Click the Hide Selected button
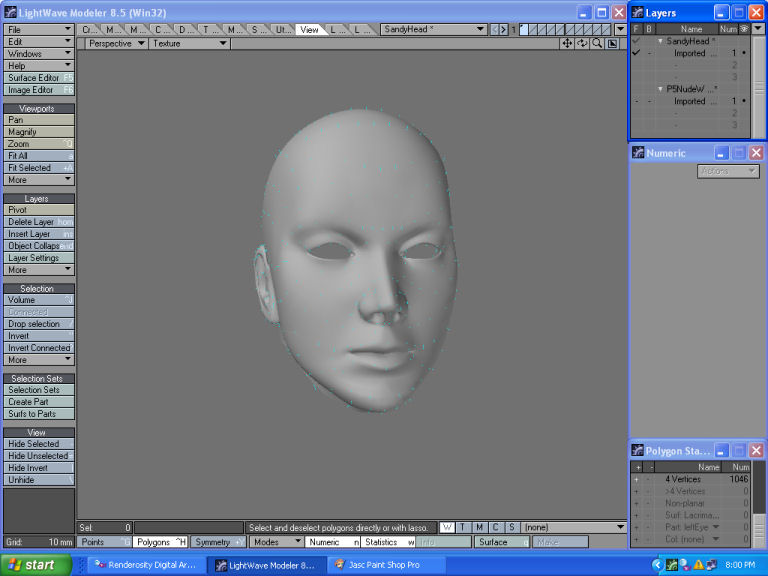This screenshot has height=576, width=768. (39, 444)
